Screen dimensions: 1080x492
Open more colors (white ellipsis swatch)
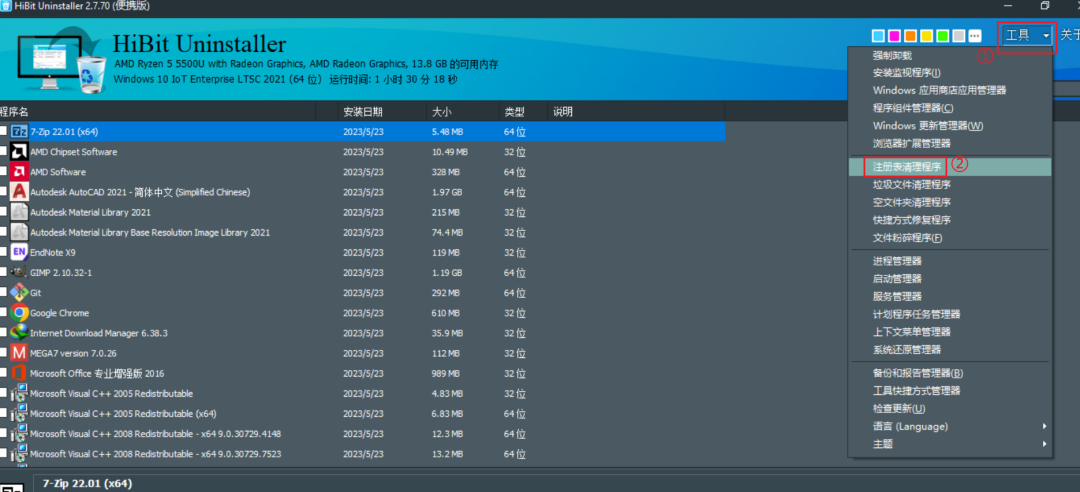[x=975, y=36]
